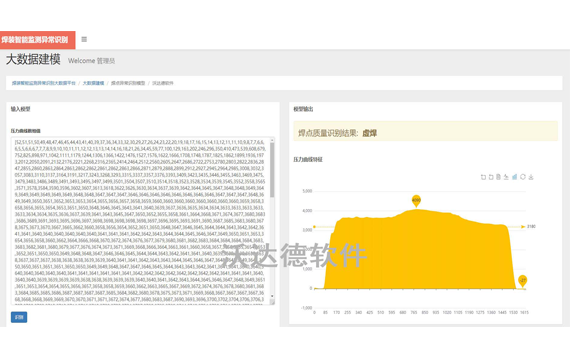Open the data view icon in chart toolbox
570x360 pixels.
tap(499, 177)
